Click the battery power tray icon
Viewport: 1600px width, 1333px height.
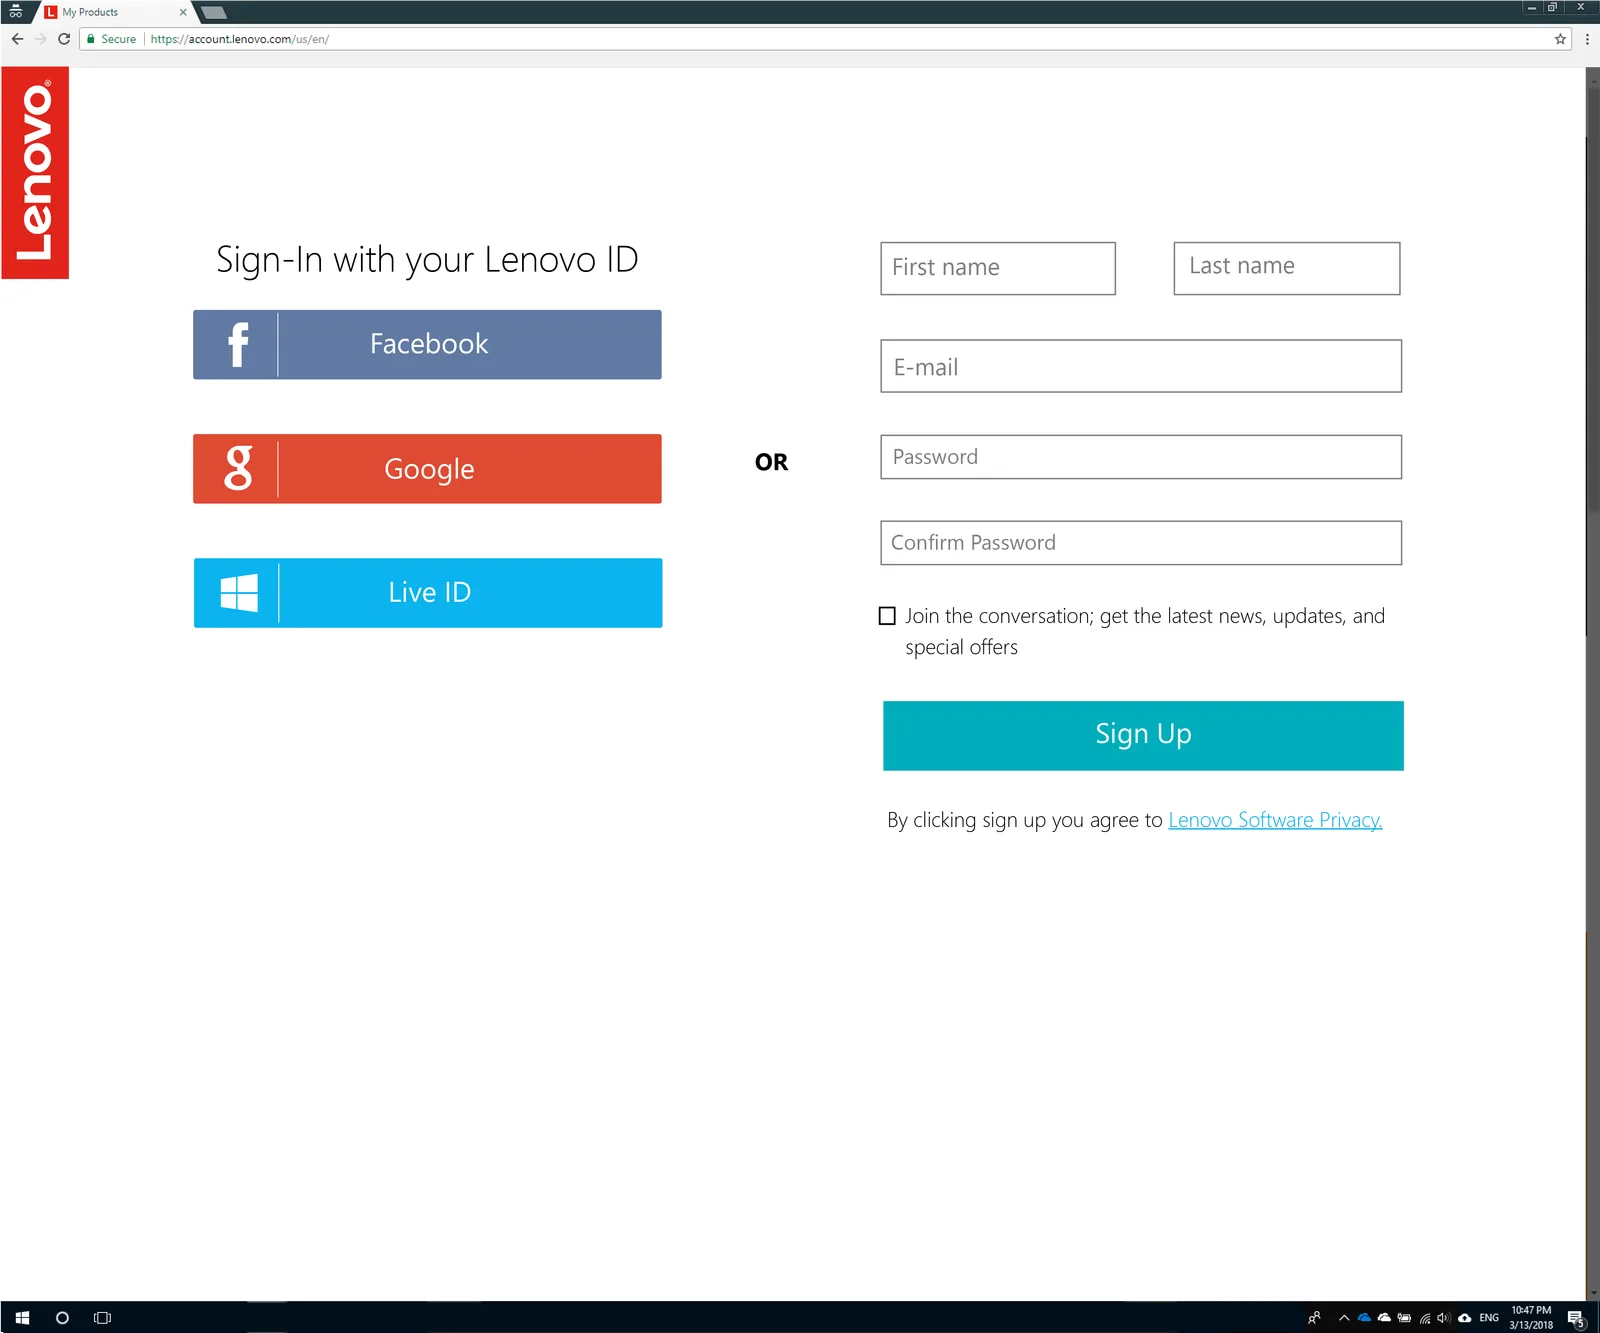(1404, 1318)
